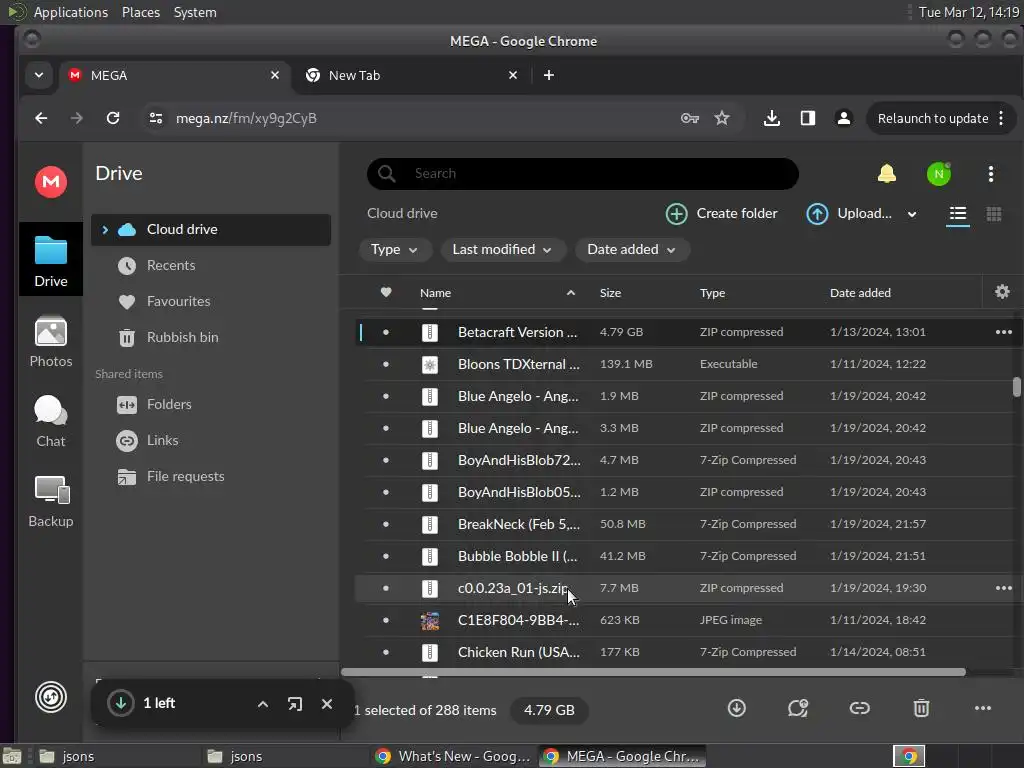Screen dimensions: 1024x768
Task: Select Bloons TDXternal file row
Action: coord(685,364)
